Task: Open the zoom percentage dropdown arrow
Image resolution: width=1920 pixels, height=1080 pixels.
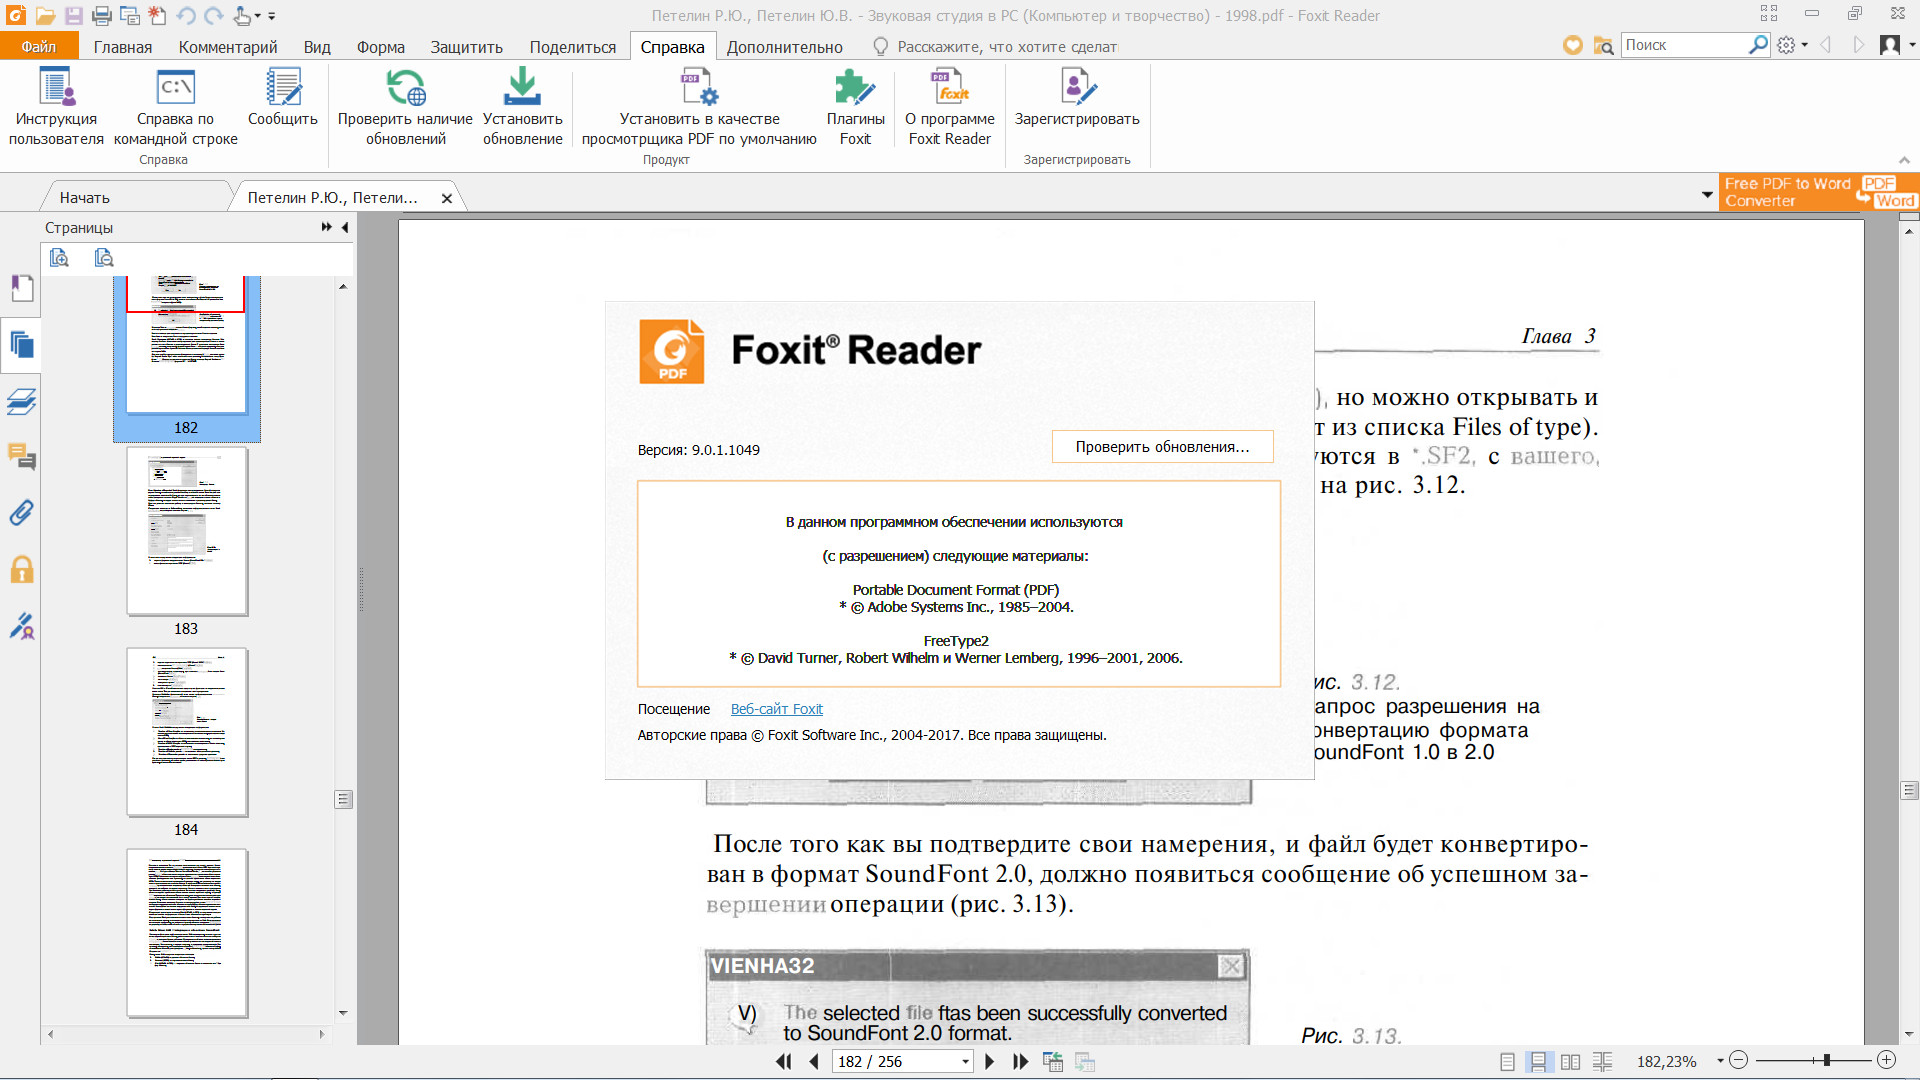Action: [x=1720, y=1061]
